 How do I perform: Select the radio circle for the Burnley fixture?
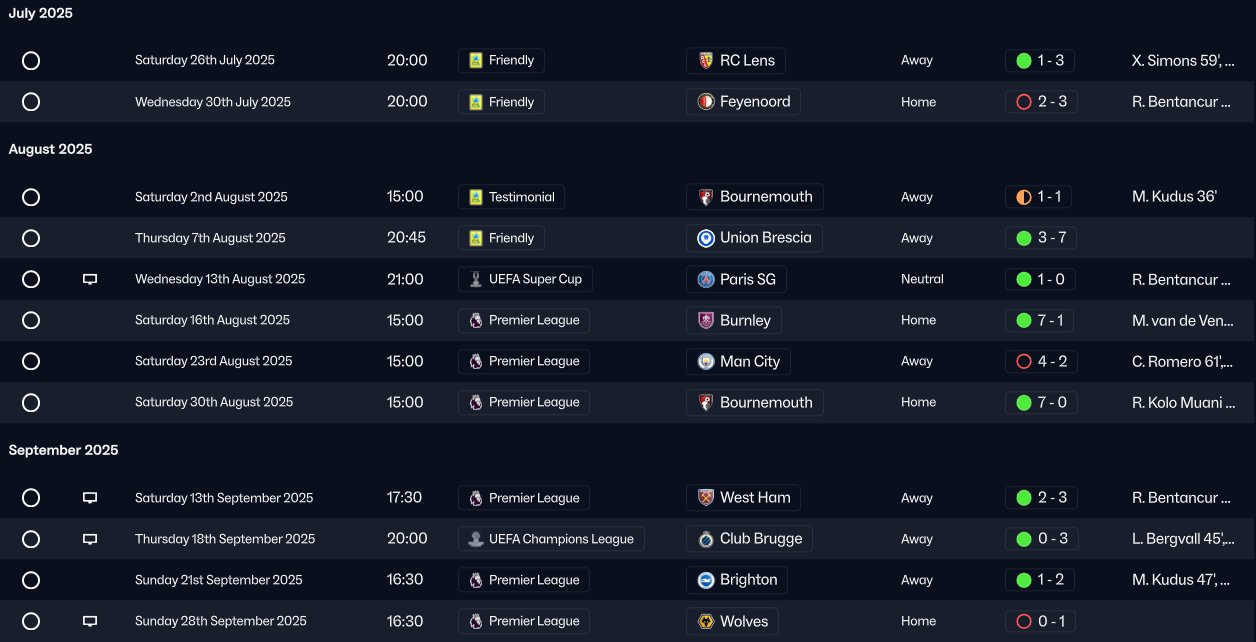(31, 321)
